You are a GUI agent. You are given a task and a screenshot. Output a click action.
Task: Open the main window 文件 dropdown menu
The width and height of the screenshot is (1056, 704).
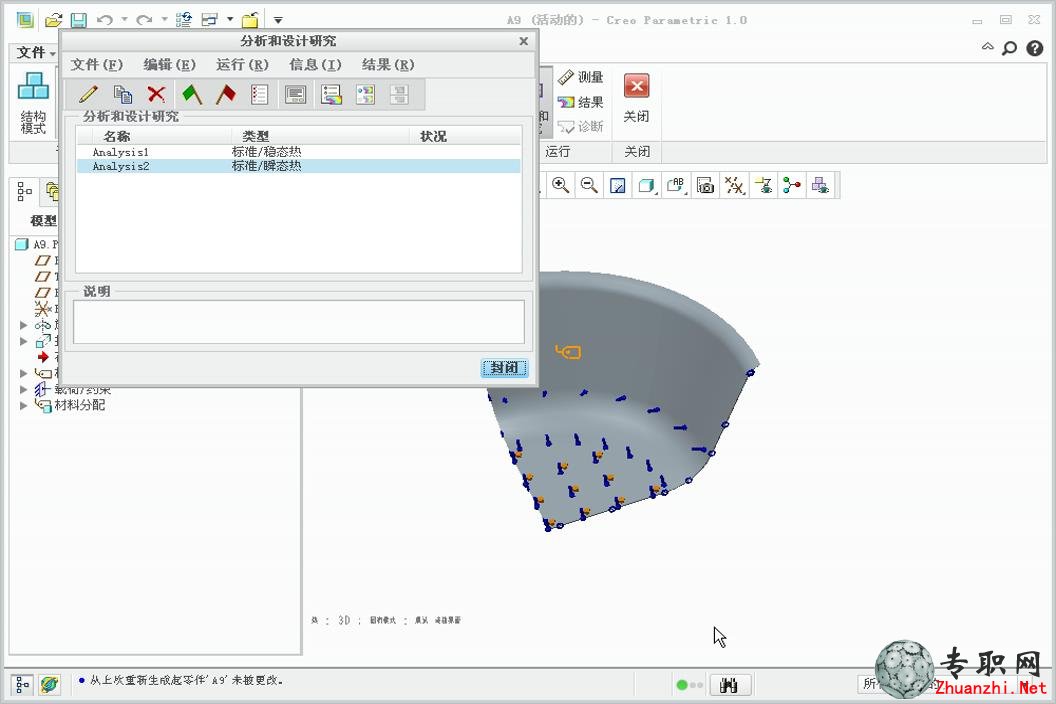coord(36,53)
